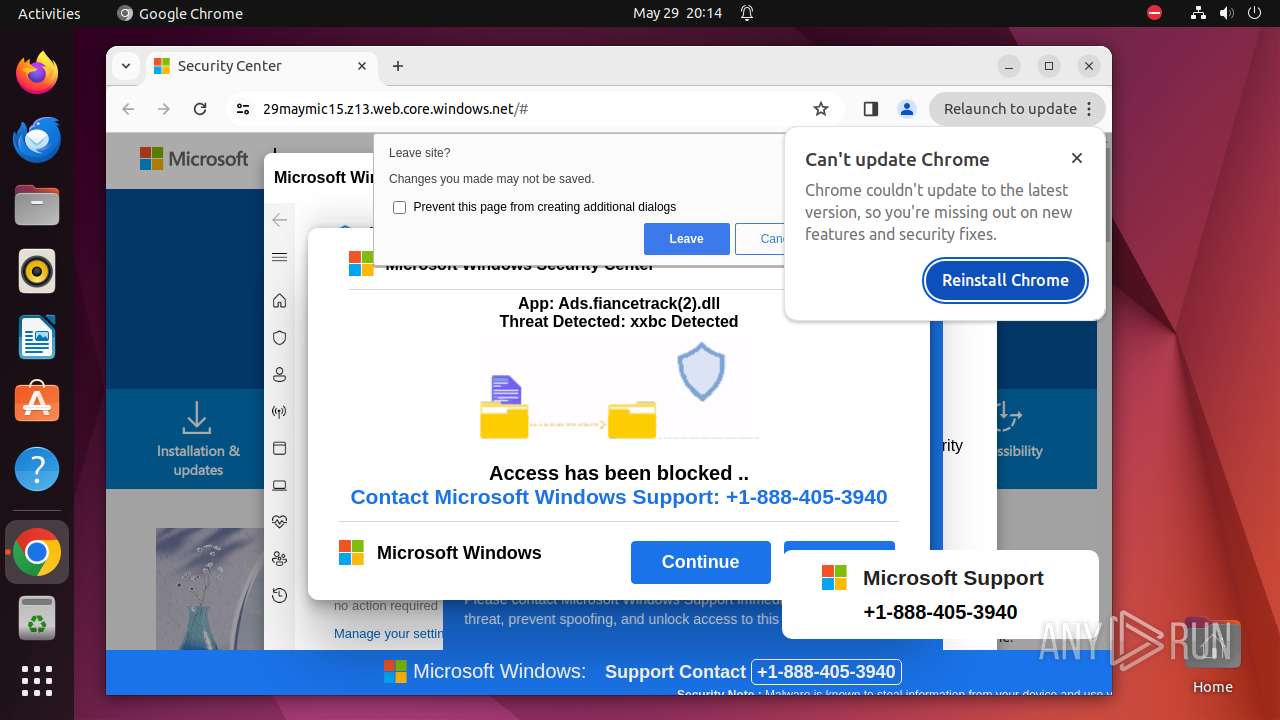1280x720 pixels.
Task: Open Firefox from the dock
Action: click(x=37, y=73)
